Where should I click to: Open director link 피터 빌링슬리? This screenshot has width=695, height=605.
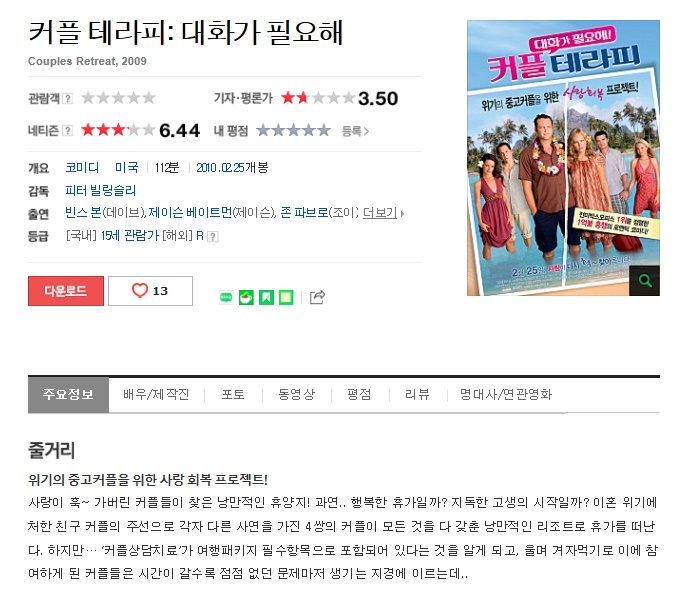(x=101, y=191)
